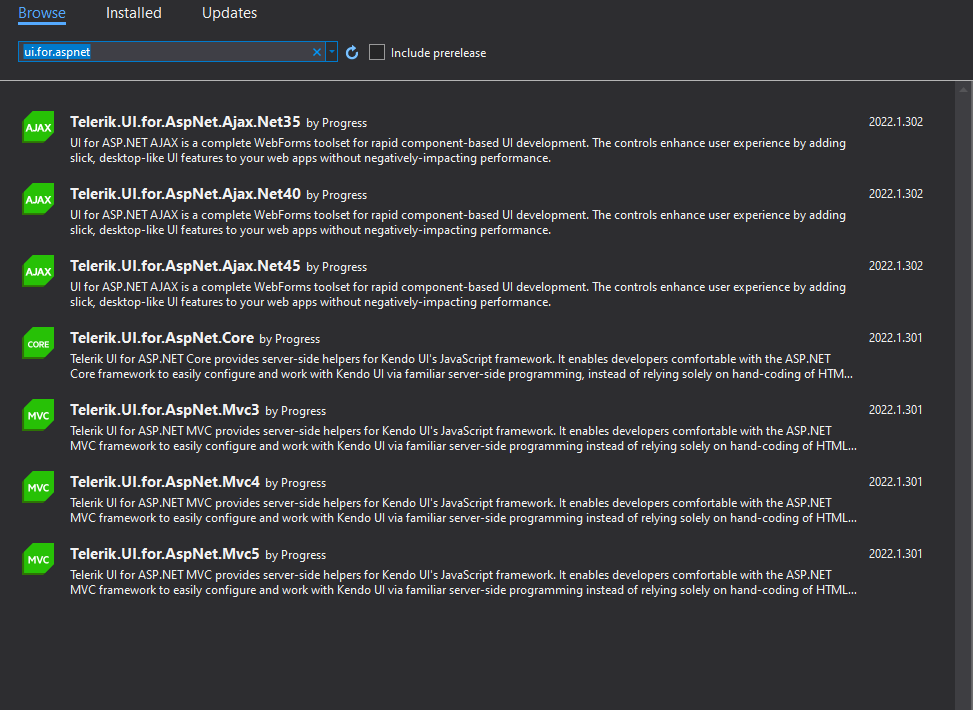Click the MVC icon for Telerik.UI.for.AspNet.Mvc5
The height and width of the screenshot is (710, 973).
[x=38, y=559]
